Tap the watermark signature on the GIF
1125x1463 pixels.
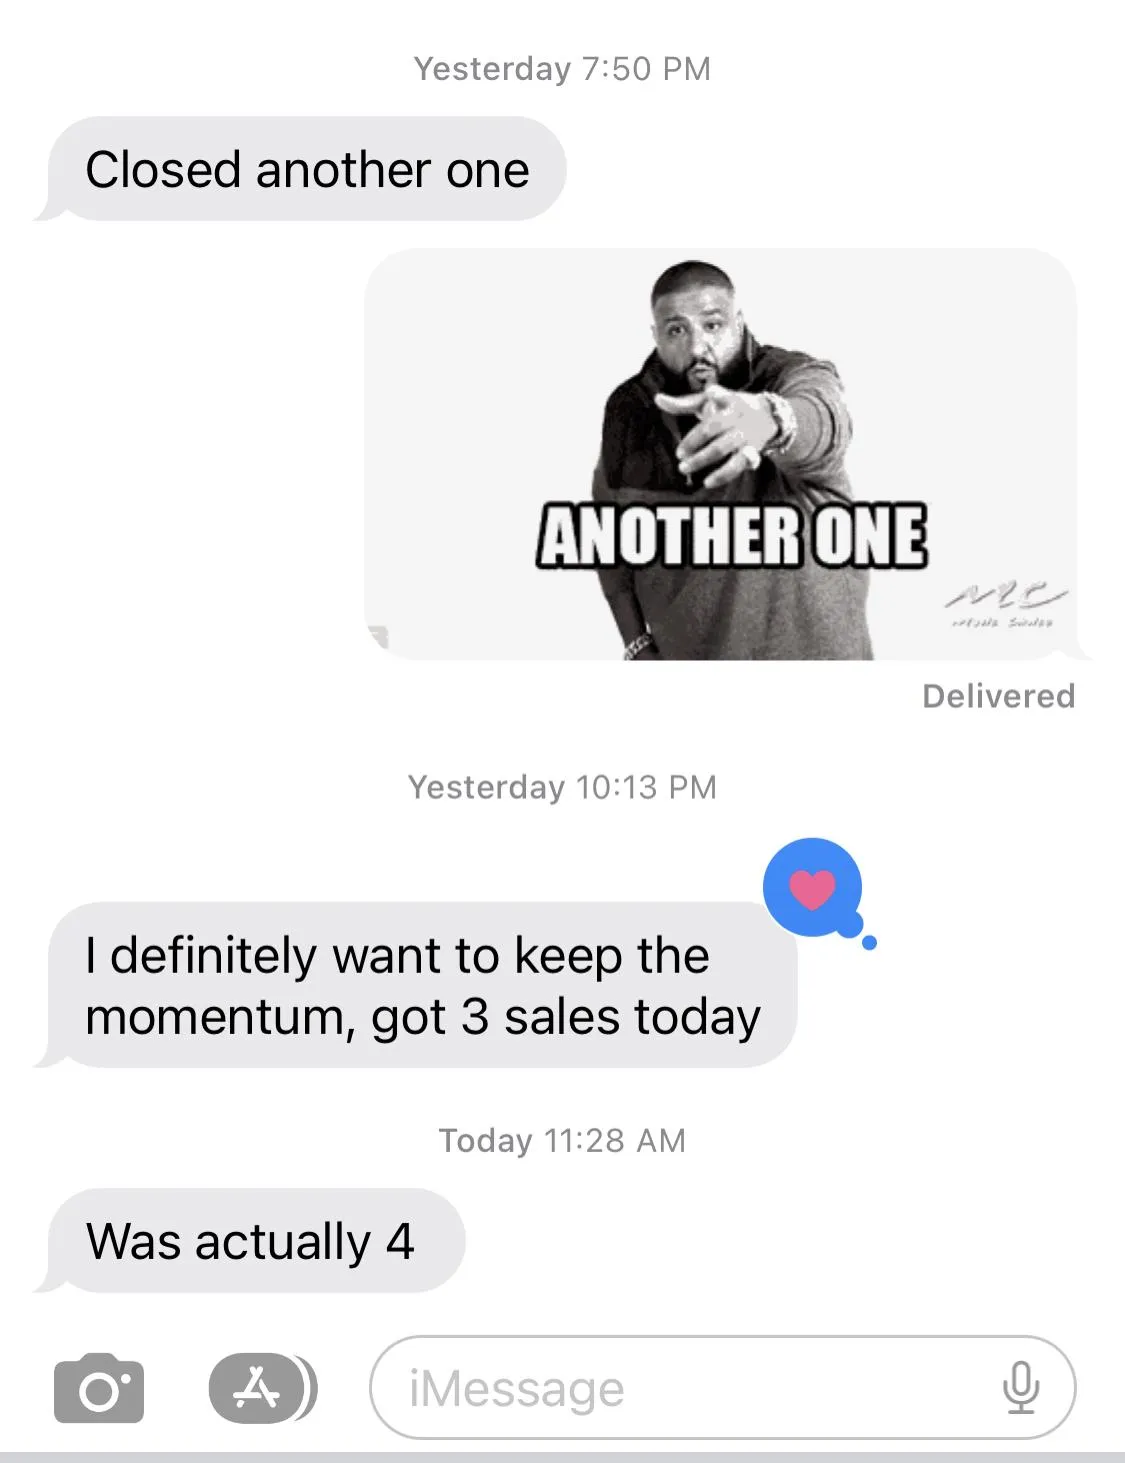pyautogui.click(x=1004, y=604)
